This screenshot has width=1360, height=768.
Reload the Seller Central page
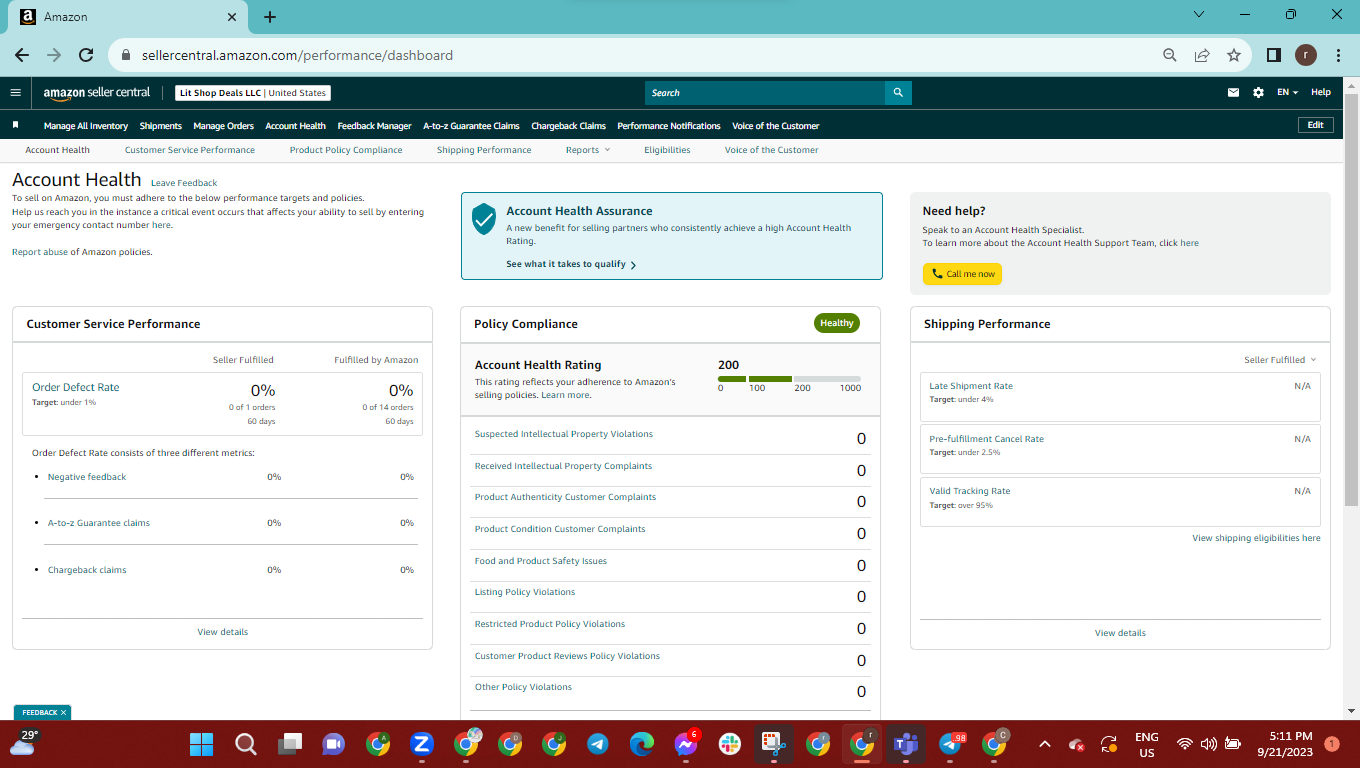[x=86, y=55]
